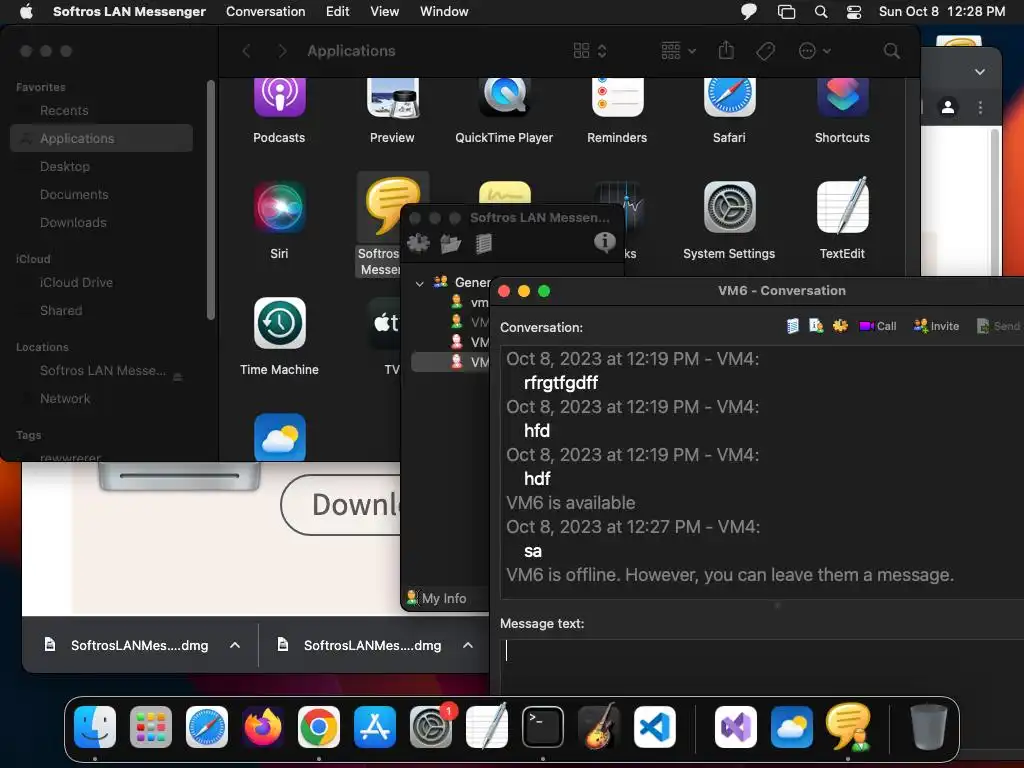Screen dimensions: 1024x768
Task: Open Softros status icon in menu bar
Action: pyautogui.click(x=749, y=12)
